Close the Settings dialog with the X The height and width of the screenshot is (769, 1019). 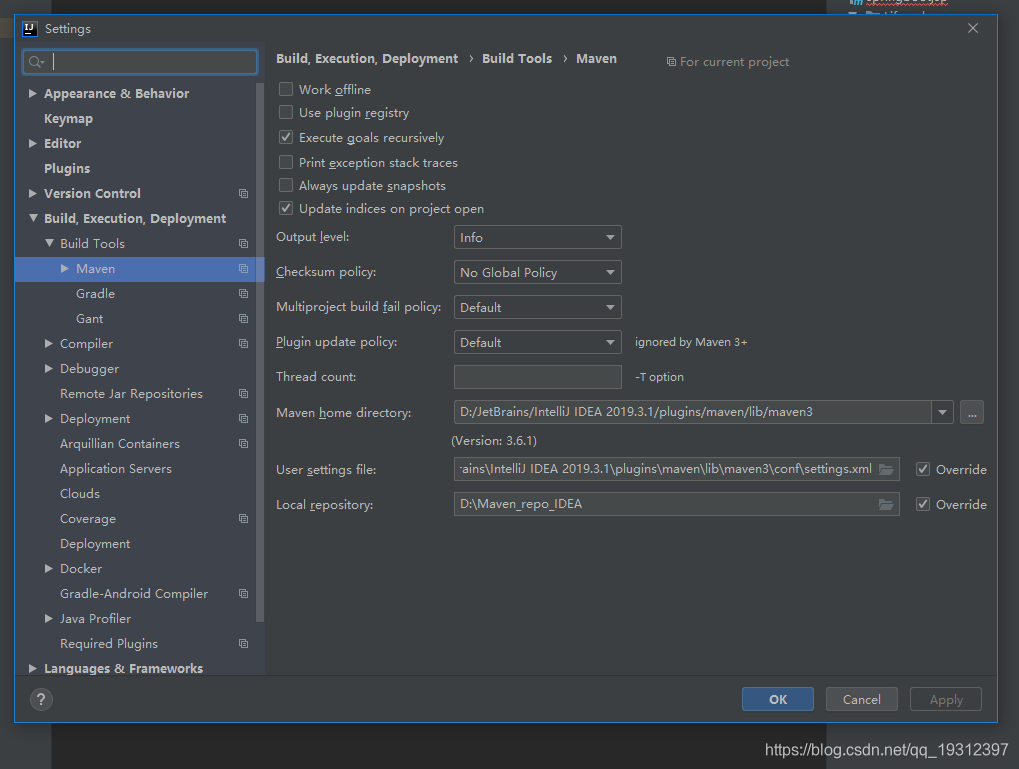point(973,28)
